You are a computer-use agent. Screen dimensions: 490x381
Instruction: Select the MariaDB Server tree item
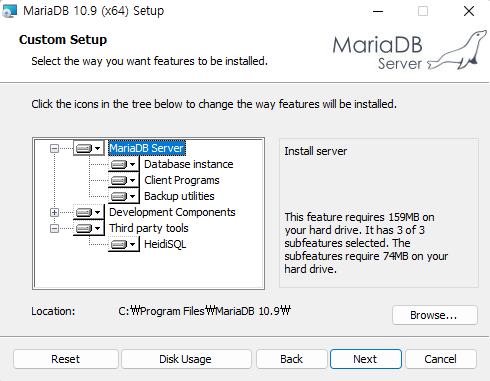coord(147,148)
